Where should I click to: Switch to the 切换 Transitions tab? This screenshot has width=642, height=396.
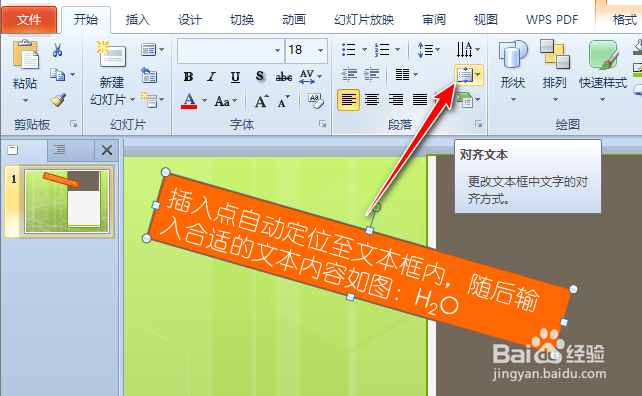tap(242, 19)
